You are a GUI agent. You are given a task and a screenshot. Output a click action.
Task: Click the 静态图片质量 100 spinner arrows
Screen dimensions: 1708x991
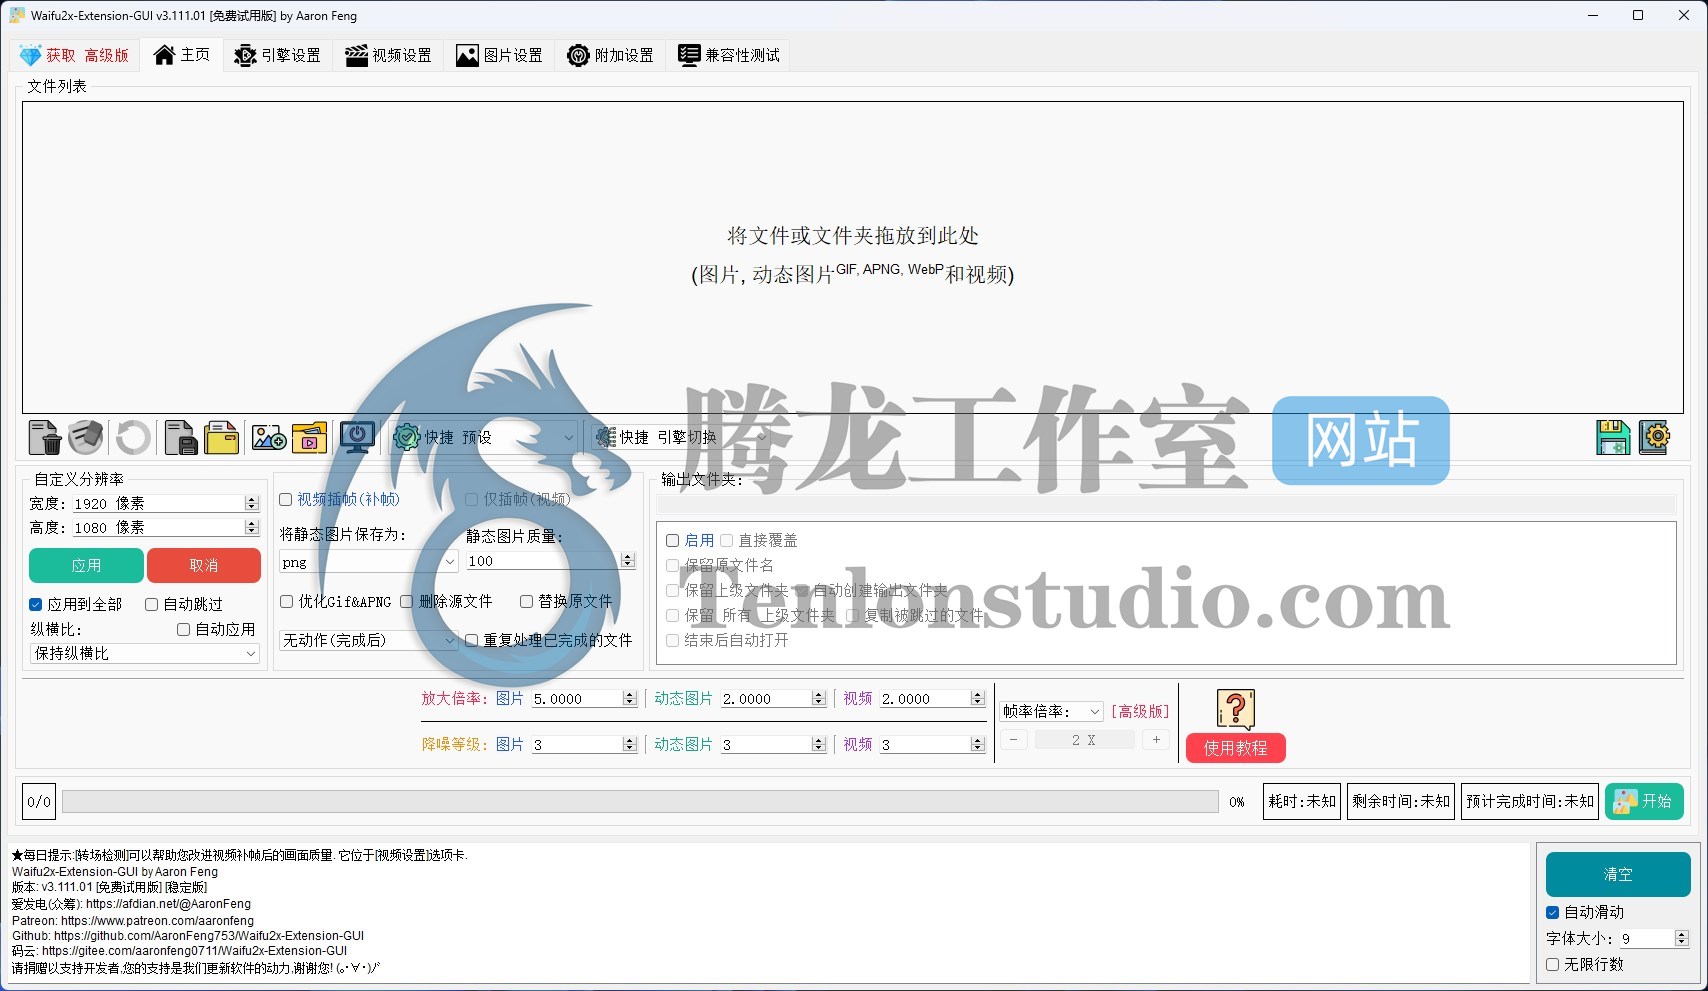tap(628, 561)
